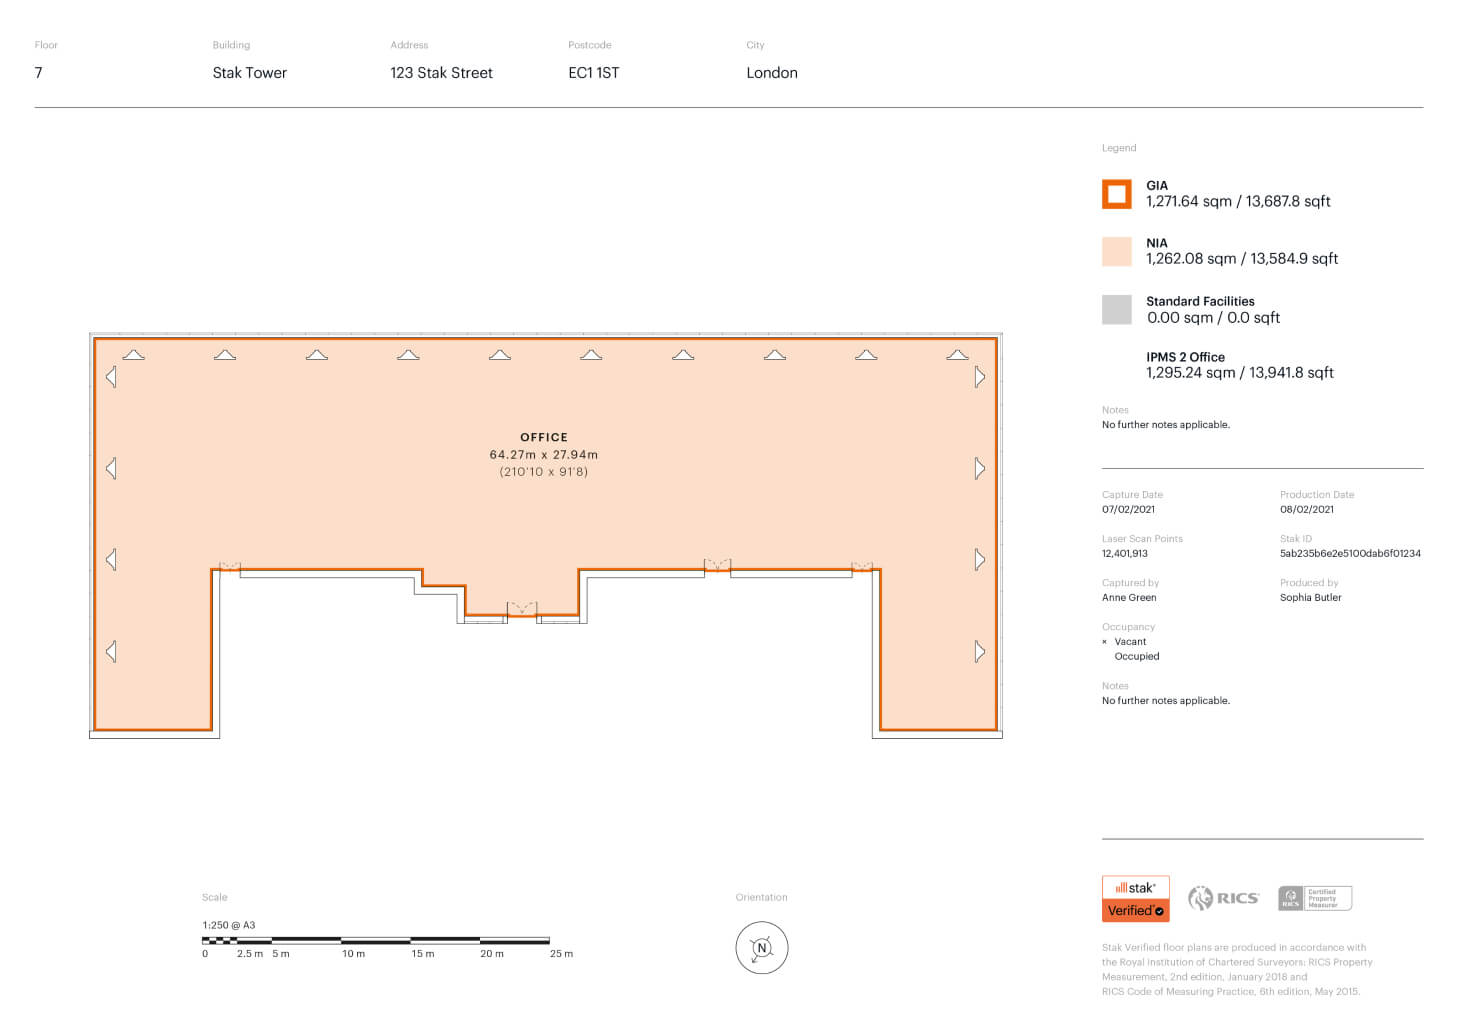This screenshot has height=1029, width=1458.
Task: Click the floor number 7
Action: [x=39, y=73]
